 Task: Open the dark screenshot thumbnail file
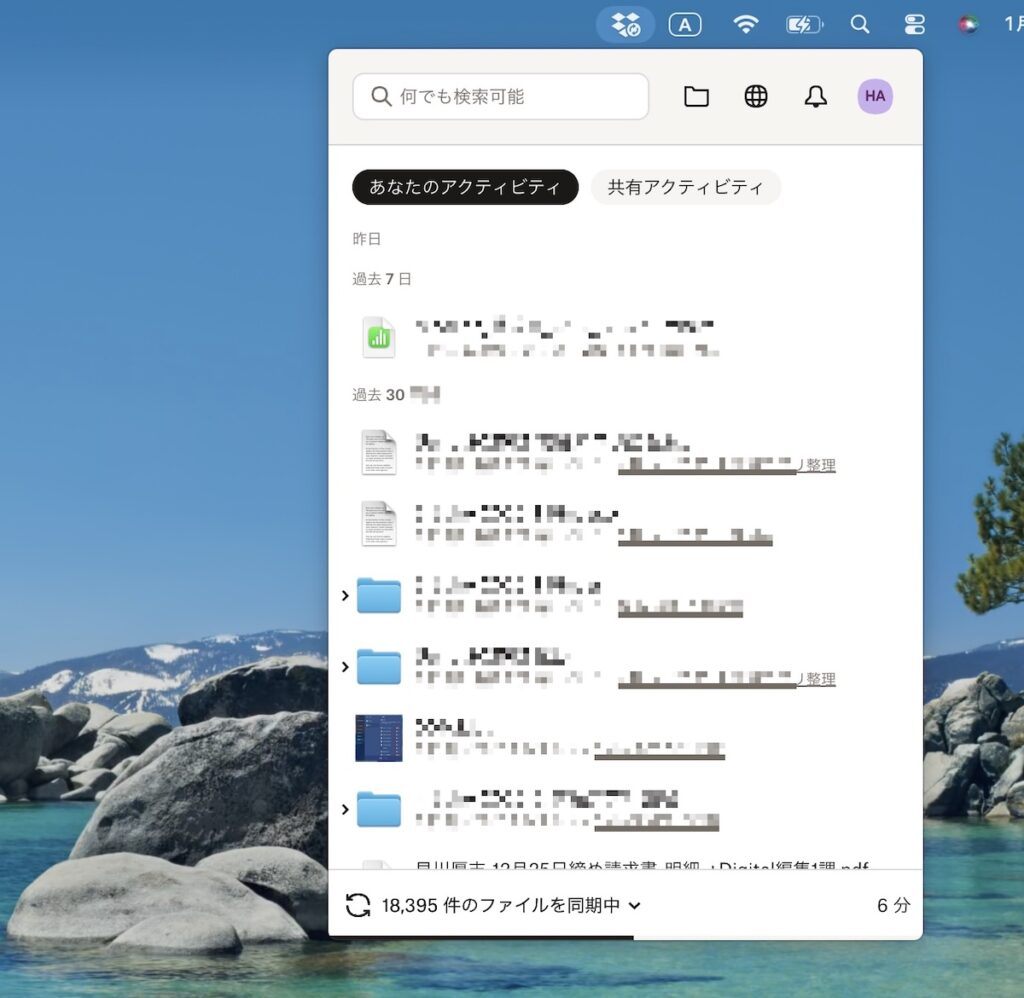(x=379, y=738)
